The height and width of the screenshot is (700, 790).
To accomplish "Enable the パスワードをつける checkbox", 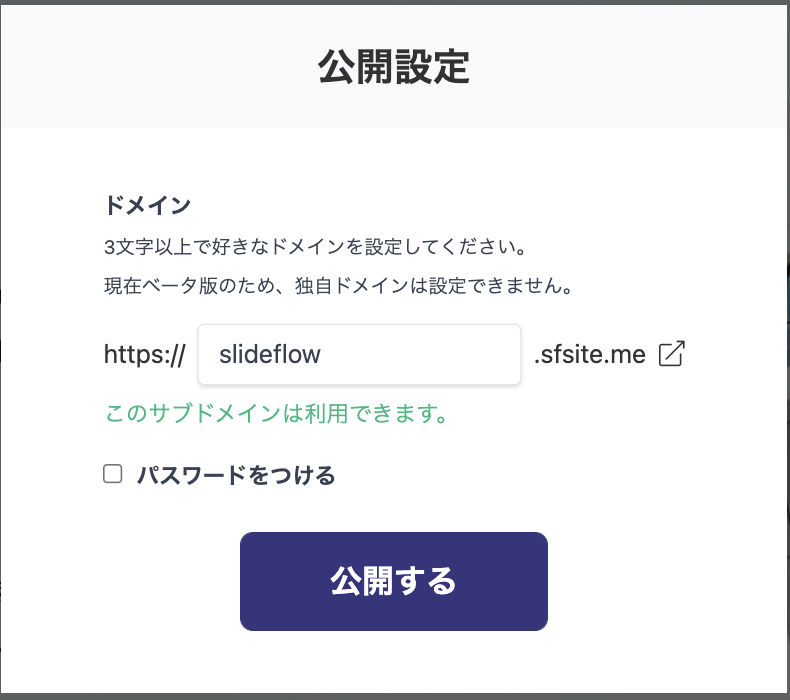I will pos(113,474).
